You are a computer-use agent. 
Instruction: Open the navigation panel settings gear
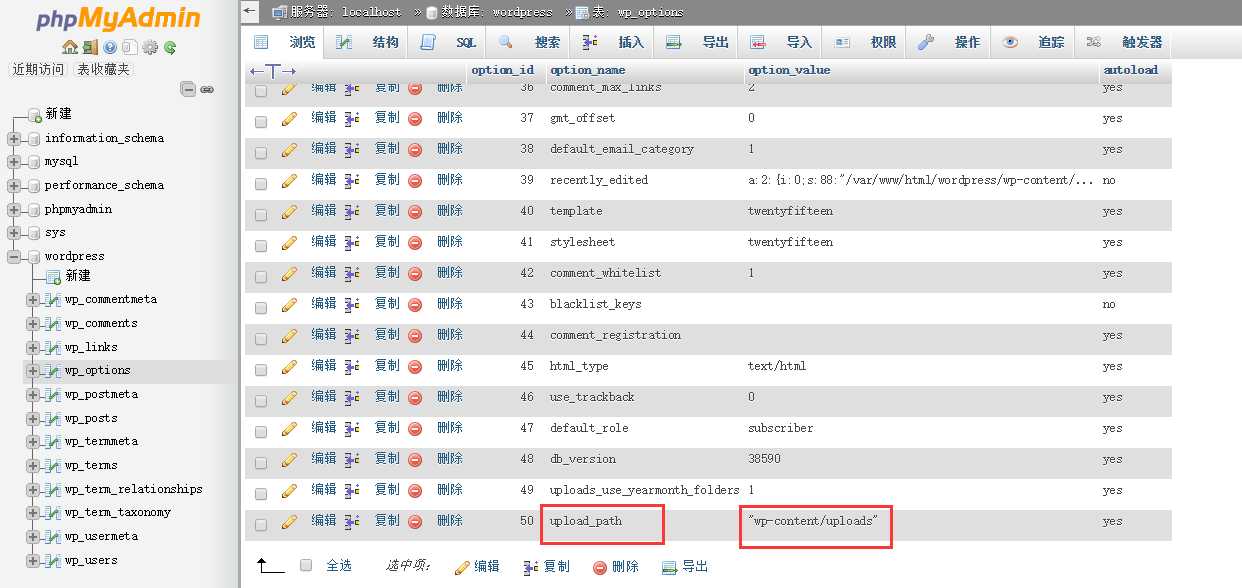150,47
